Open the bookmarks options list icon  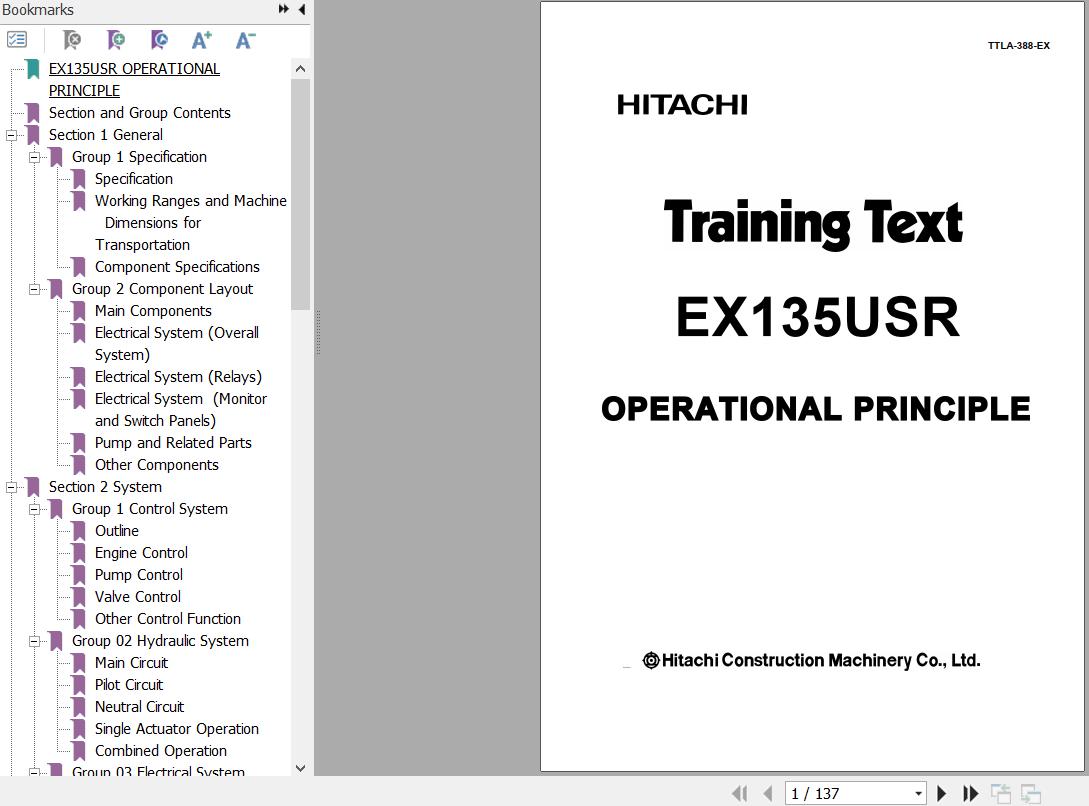(17, 40)
